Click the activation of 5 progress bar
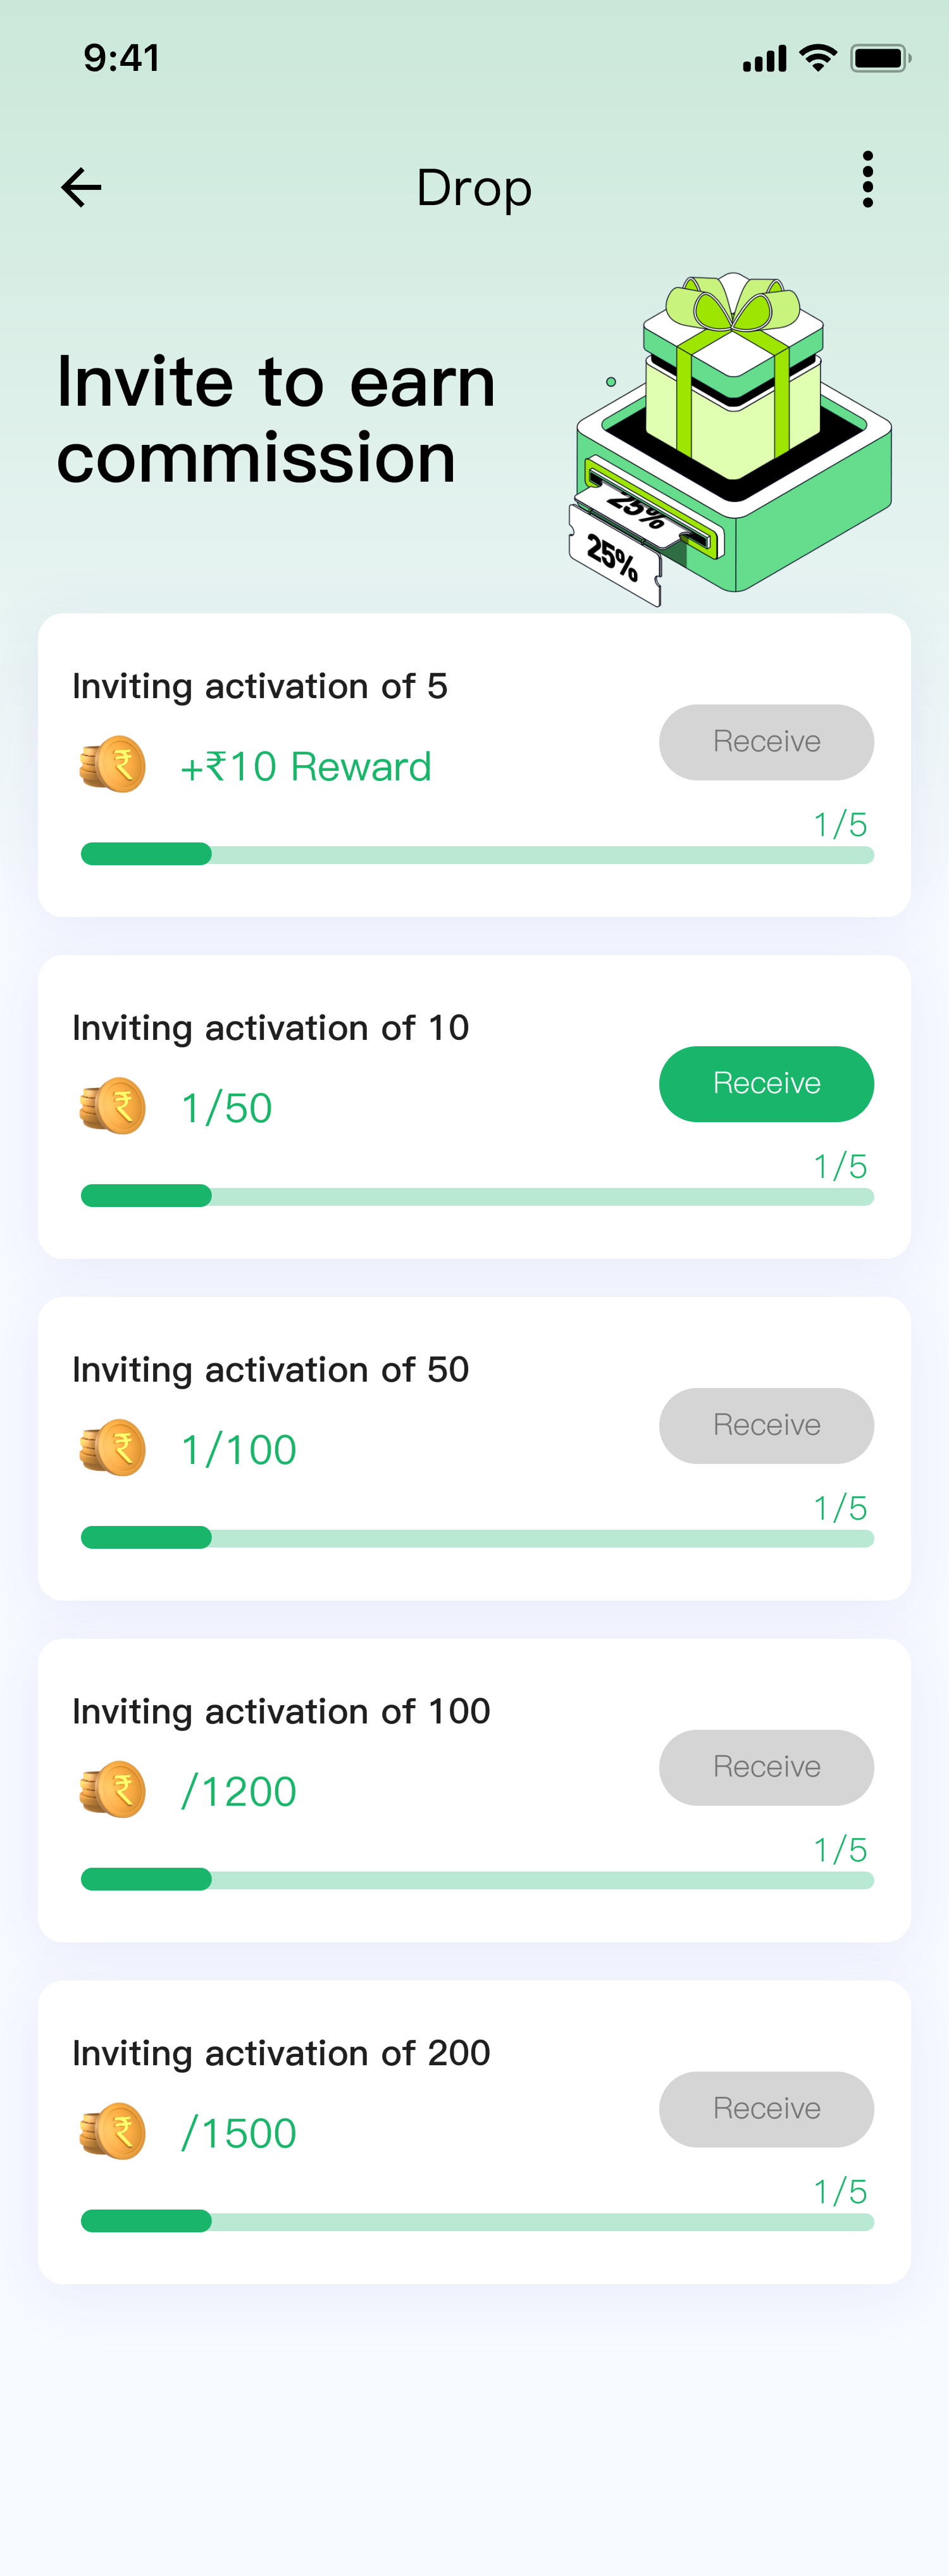 click(477, 854)
